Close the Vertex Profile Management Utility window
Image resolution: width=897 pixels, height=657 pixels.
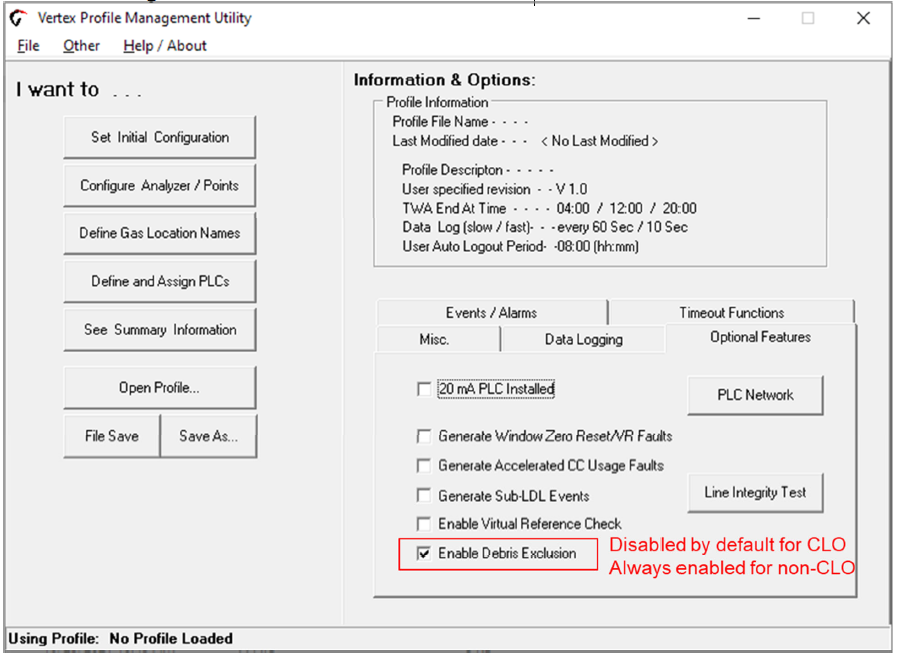(x=863, y=18)
